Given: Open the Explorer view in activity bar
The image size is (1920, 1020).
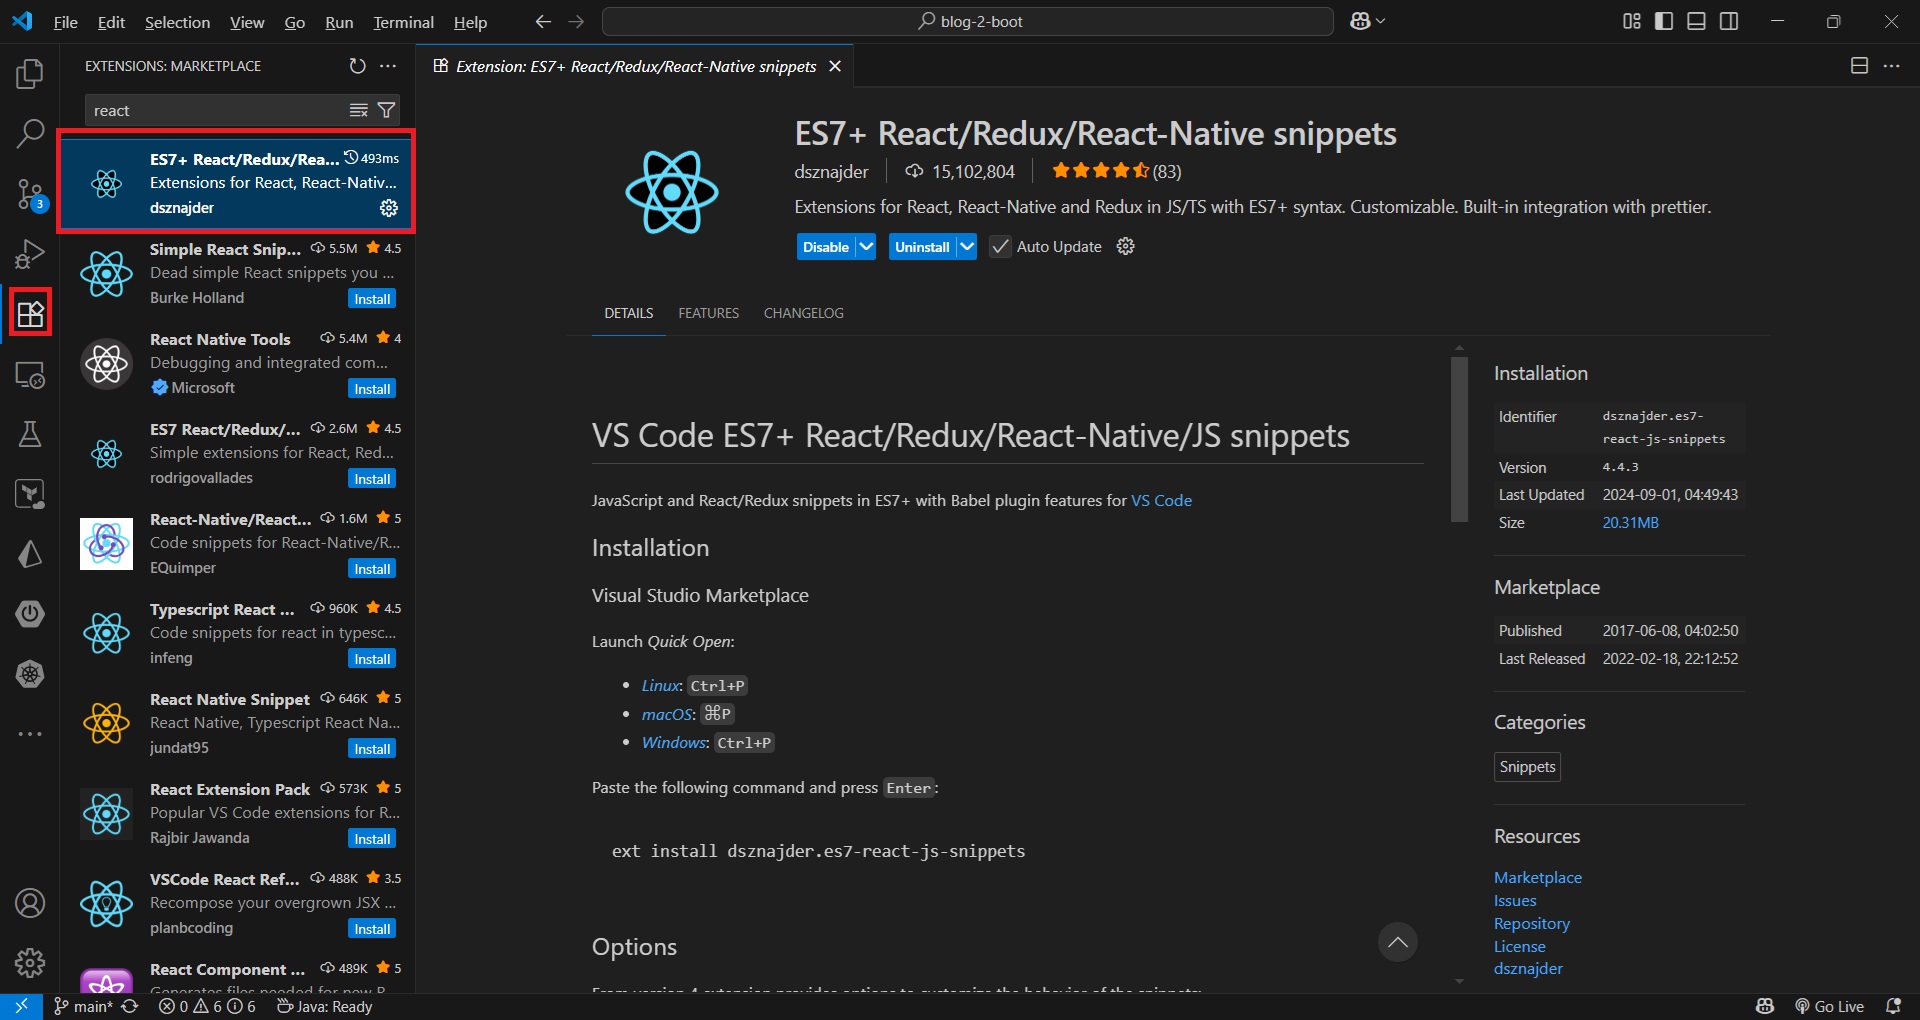Looking at the screenshot, I should click(30, 73).
